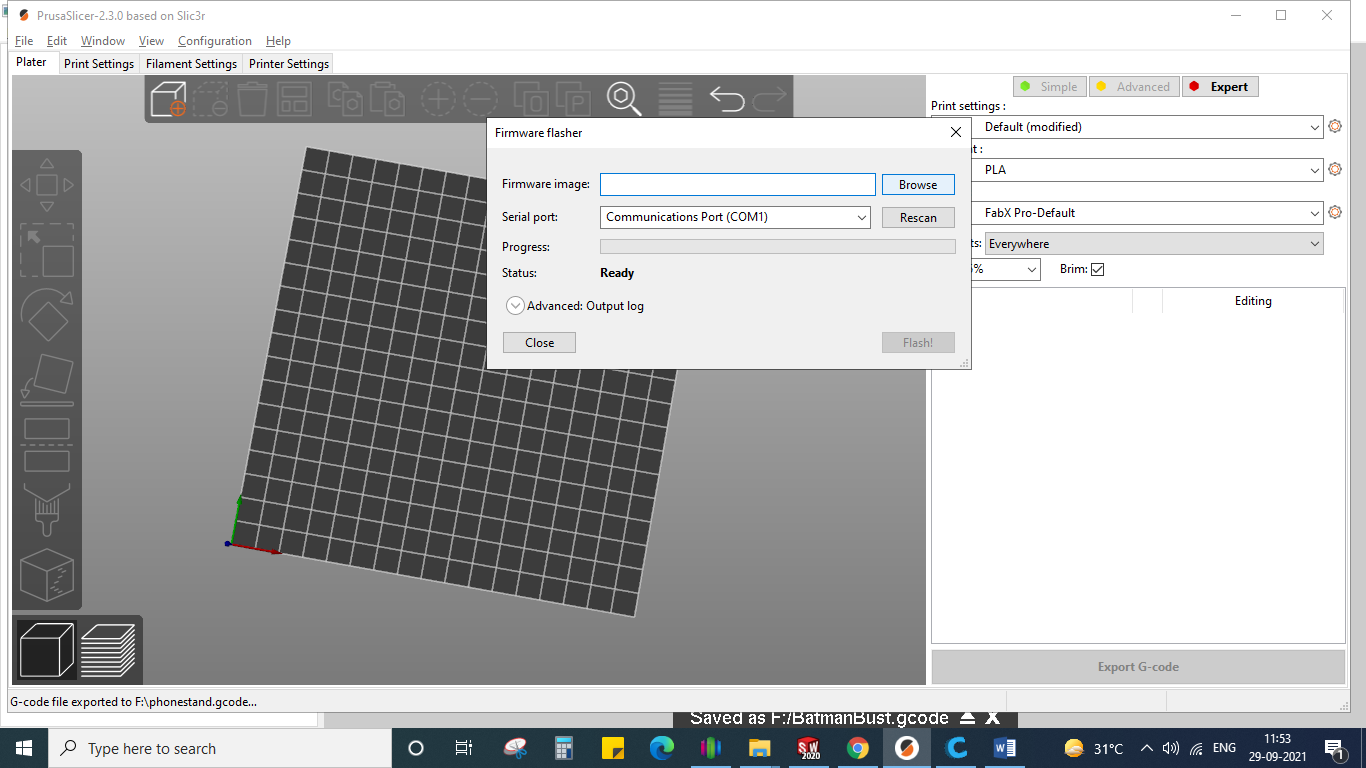Image resolution: width=1366 pixels, height=768 pixels.
Task: Open the Serial port COM1 dropdown
Action: 736,217
